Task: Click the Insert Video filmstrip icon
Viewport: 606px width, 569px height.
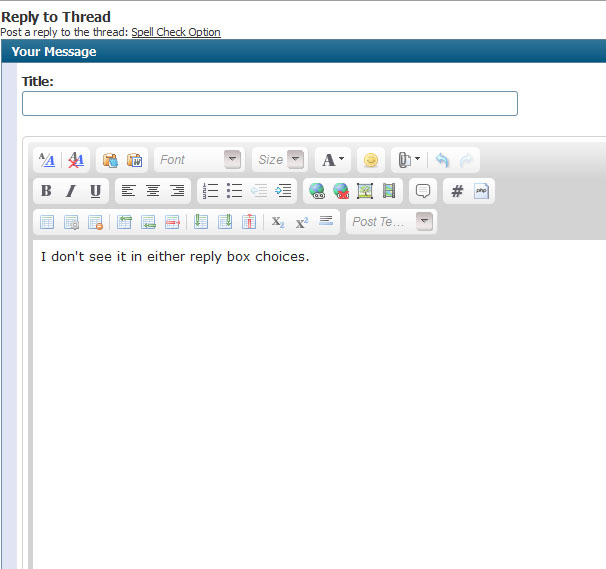Action: pyautogui.click(x=389, y=191)
